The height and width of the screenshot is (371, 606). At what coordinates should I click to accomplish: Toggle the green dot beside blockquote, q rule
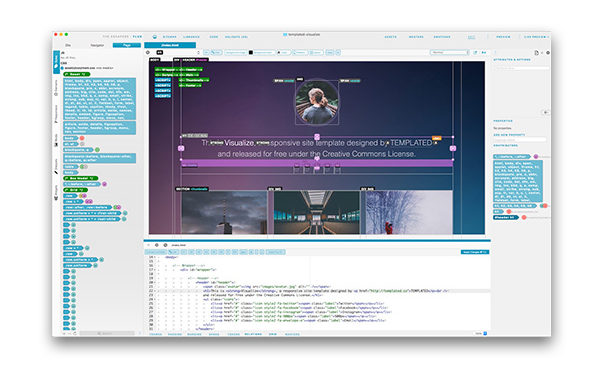click(97, 150)
